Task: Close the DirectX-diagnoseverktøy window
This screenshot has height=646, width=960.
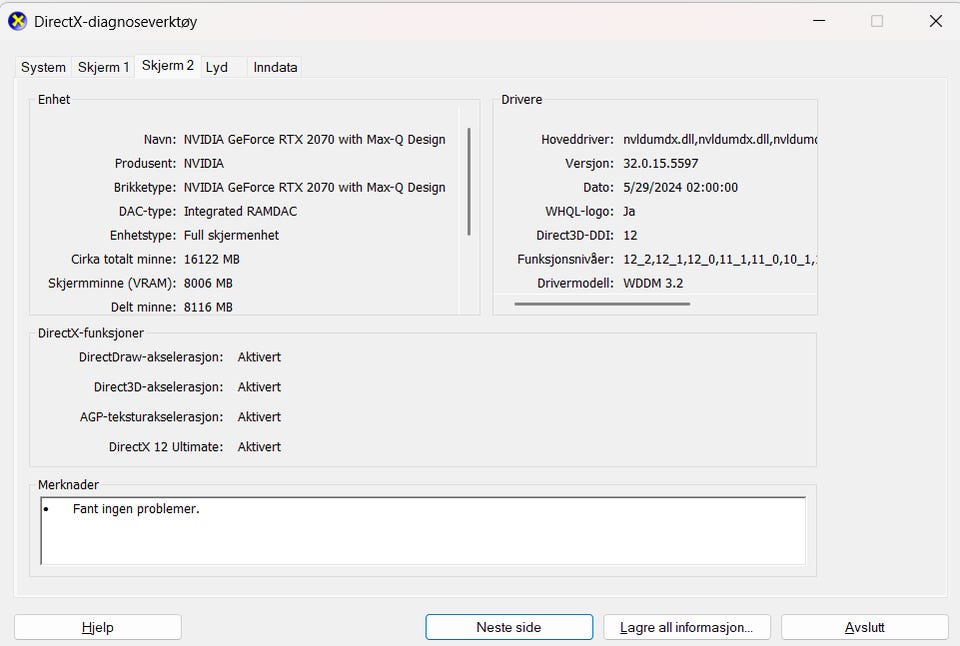Action: (936, 21)
